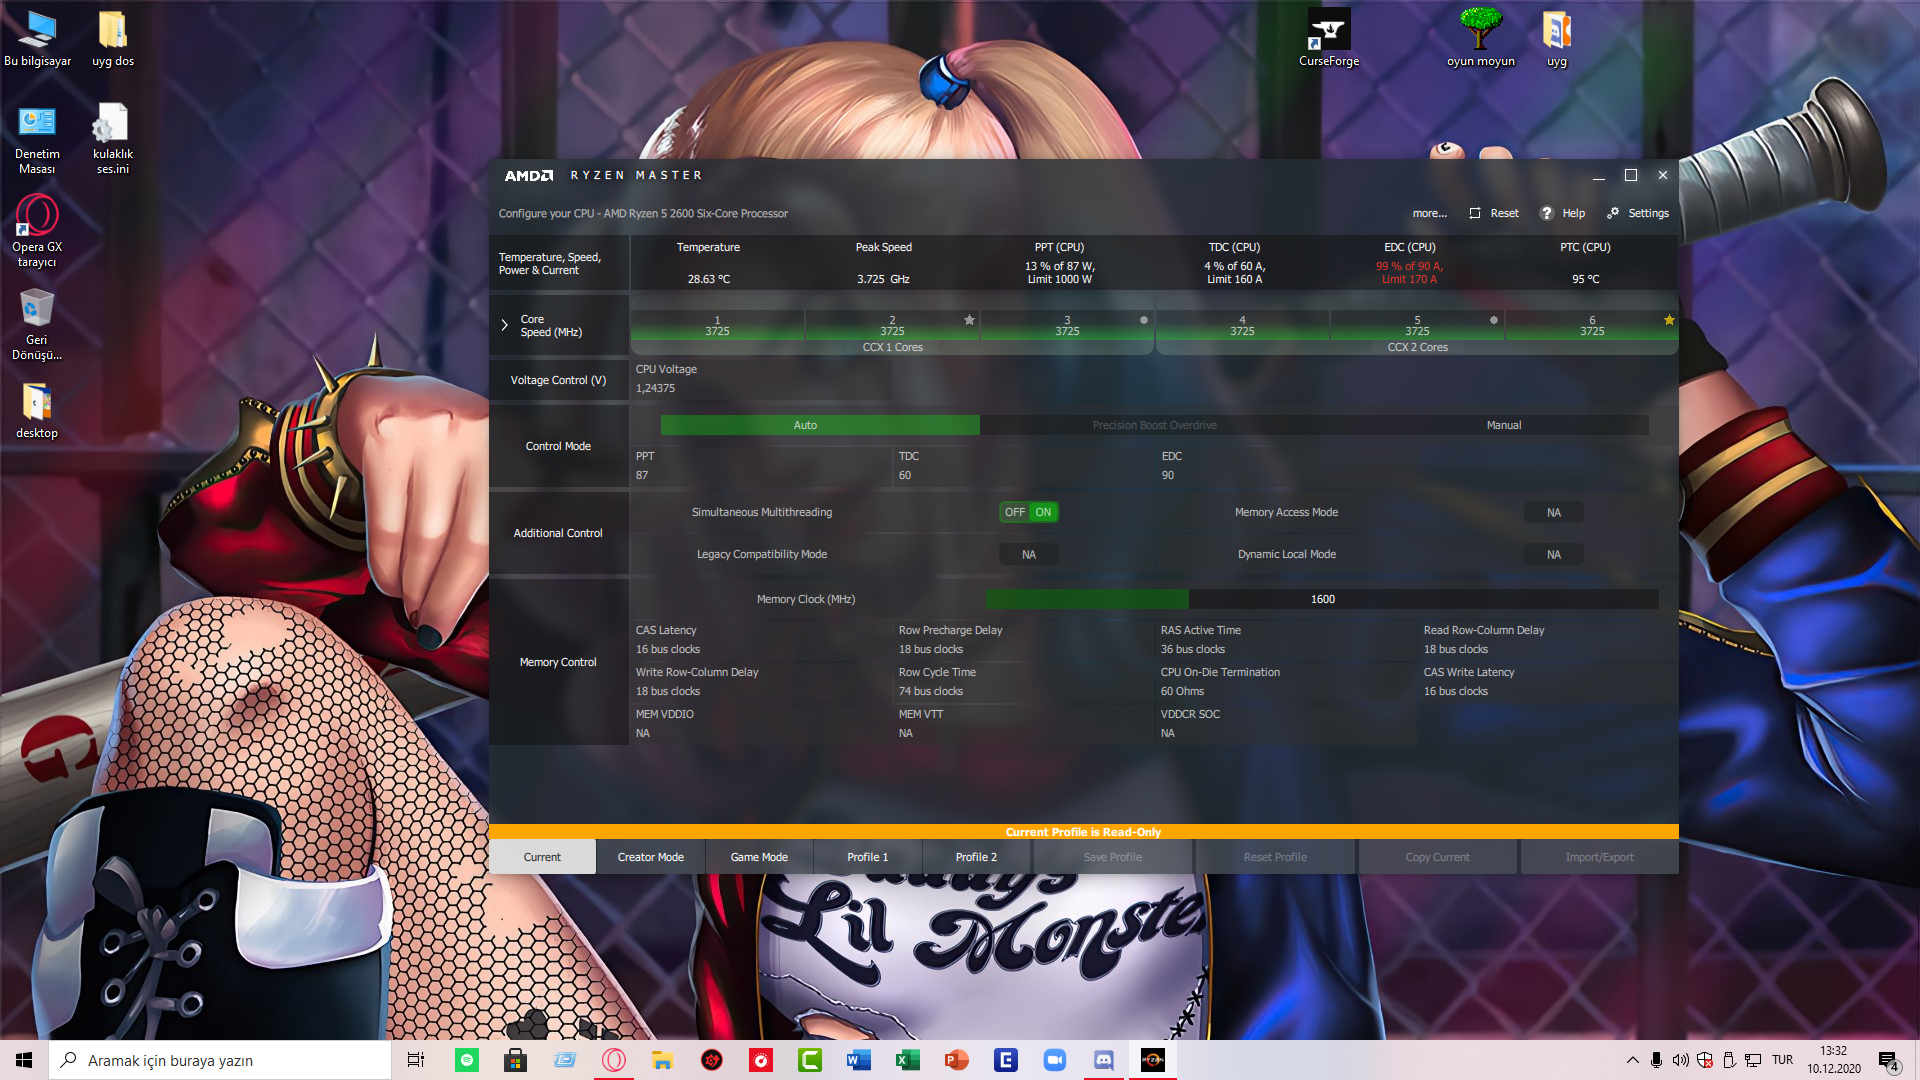Click the Memory Clock slider bar
Image resolution: width=1920 pixels, height=1080 pixels.
click(1322, 599)
